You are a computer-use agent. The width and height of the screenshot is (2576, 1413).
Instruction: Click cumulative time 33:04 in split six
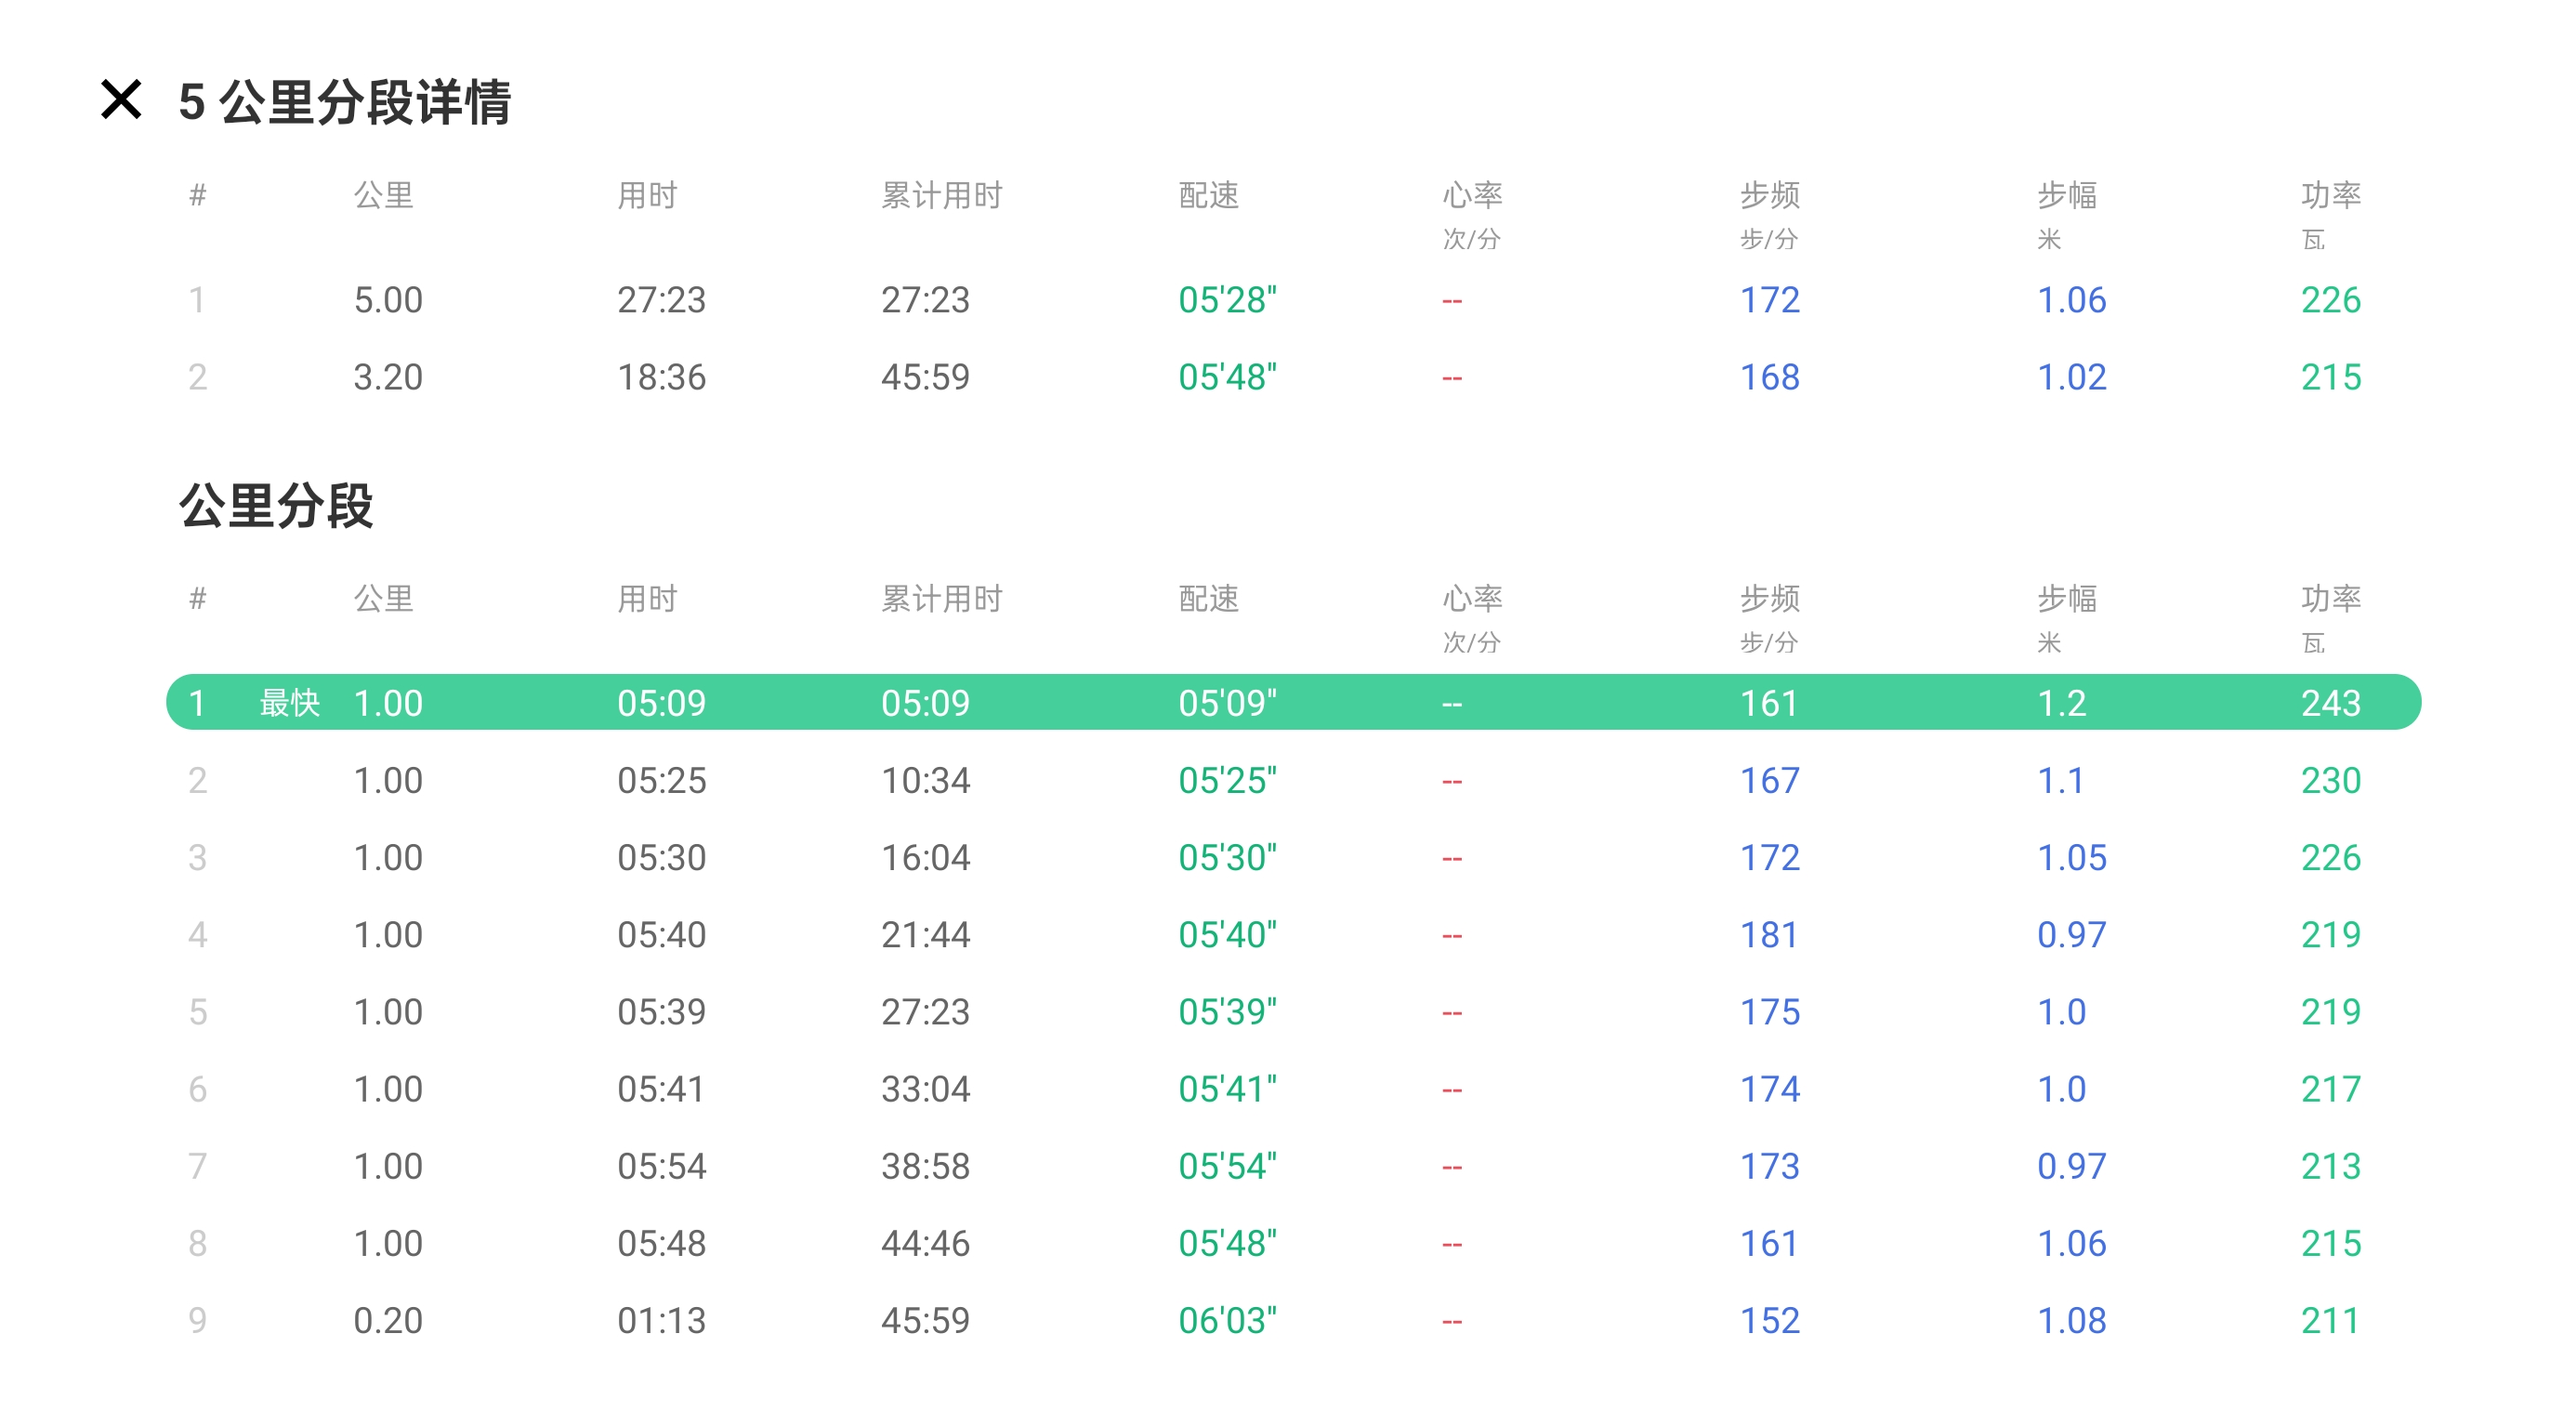click(925, 1089)
